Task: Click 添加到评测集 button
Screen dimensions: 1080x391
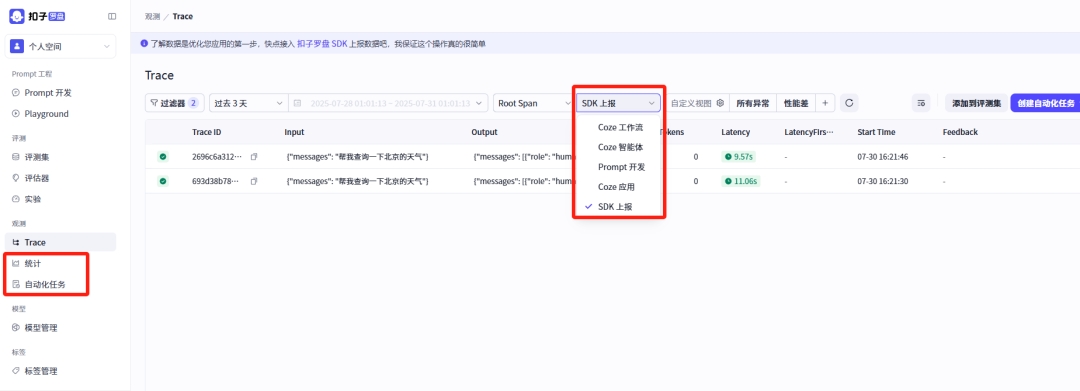Action: [976, 103]
